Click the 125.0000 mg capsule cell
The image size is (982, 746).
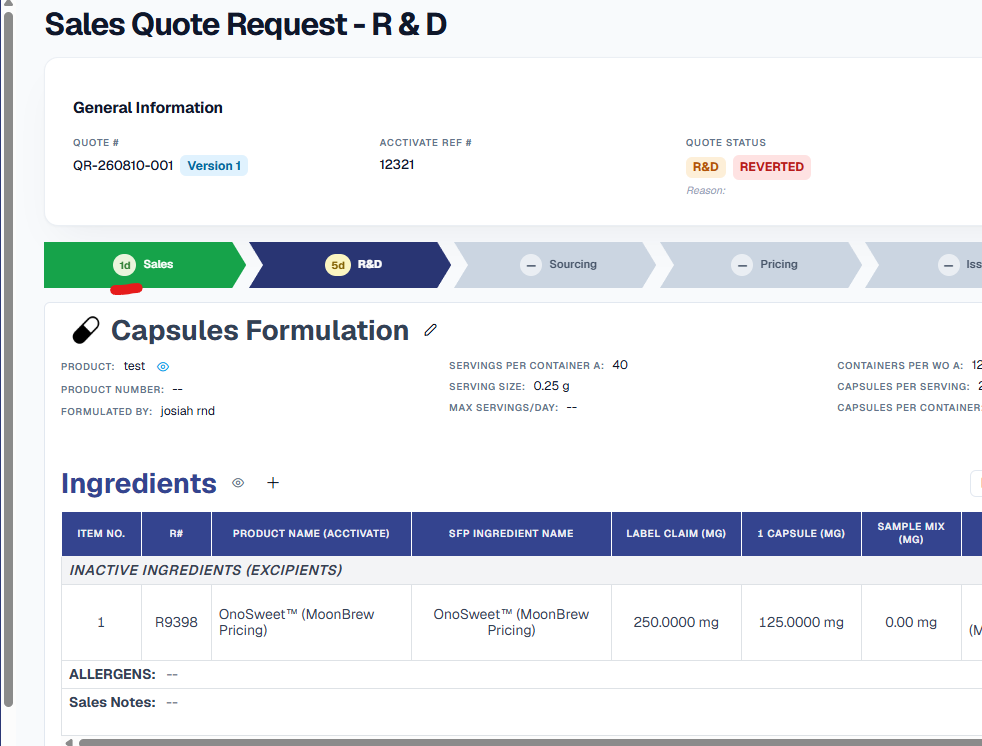point(801,623)
